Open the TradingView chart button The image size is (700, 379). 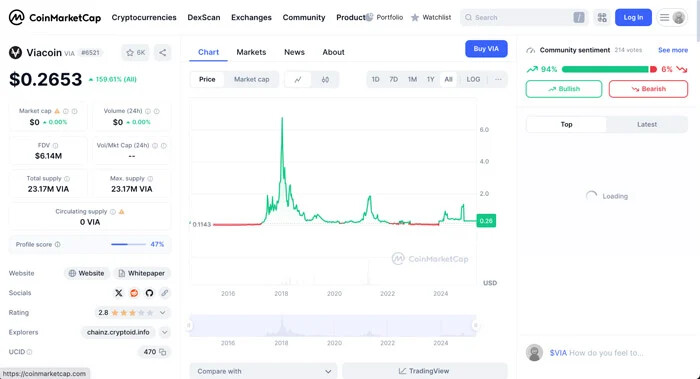424,371
